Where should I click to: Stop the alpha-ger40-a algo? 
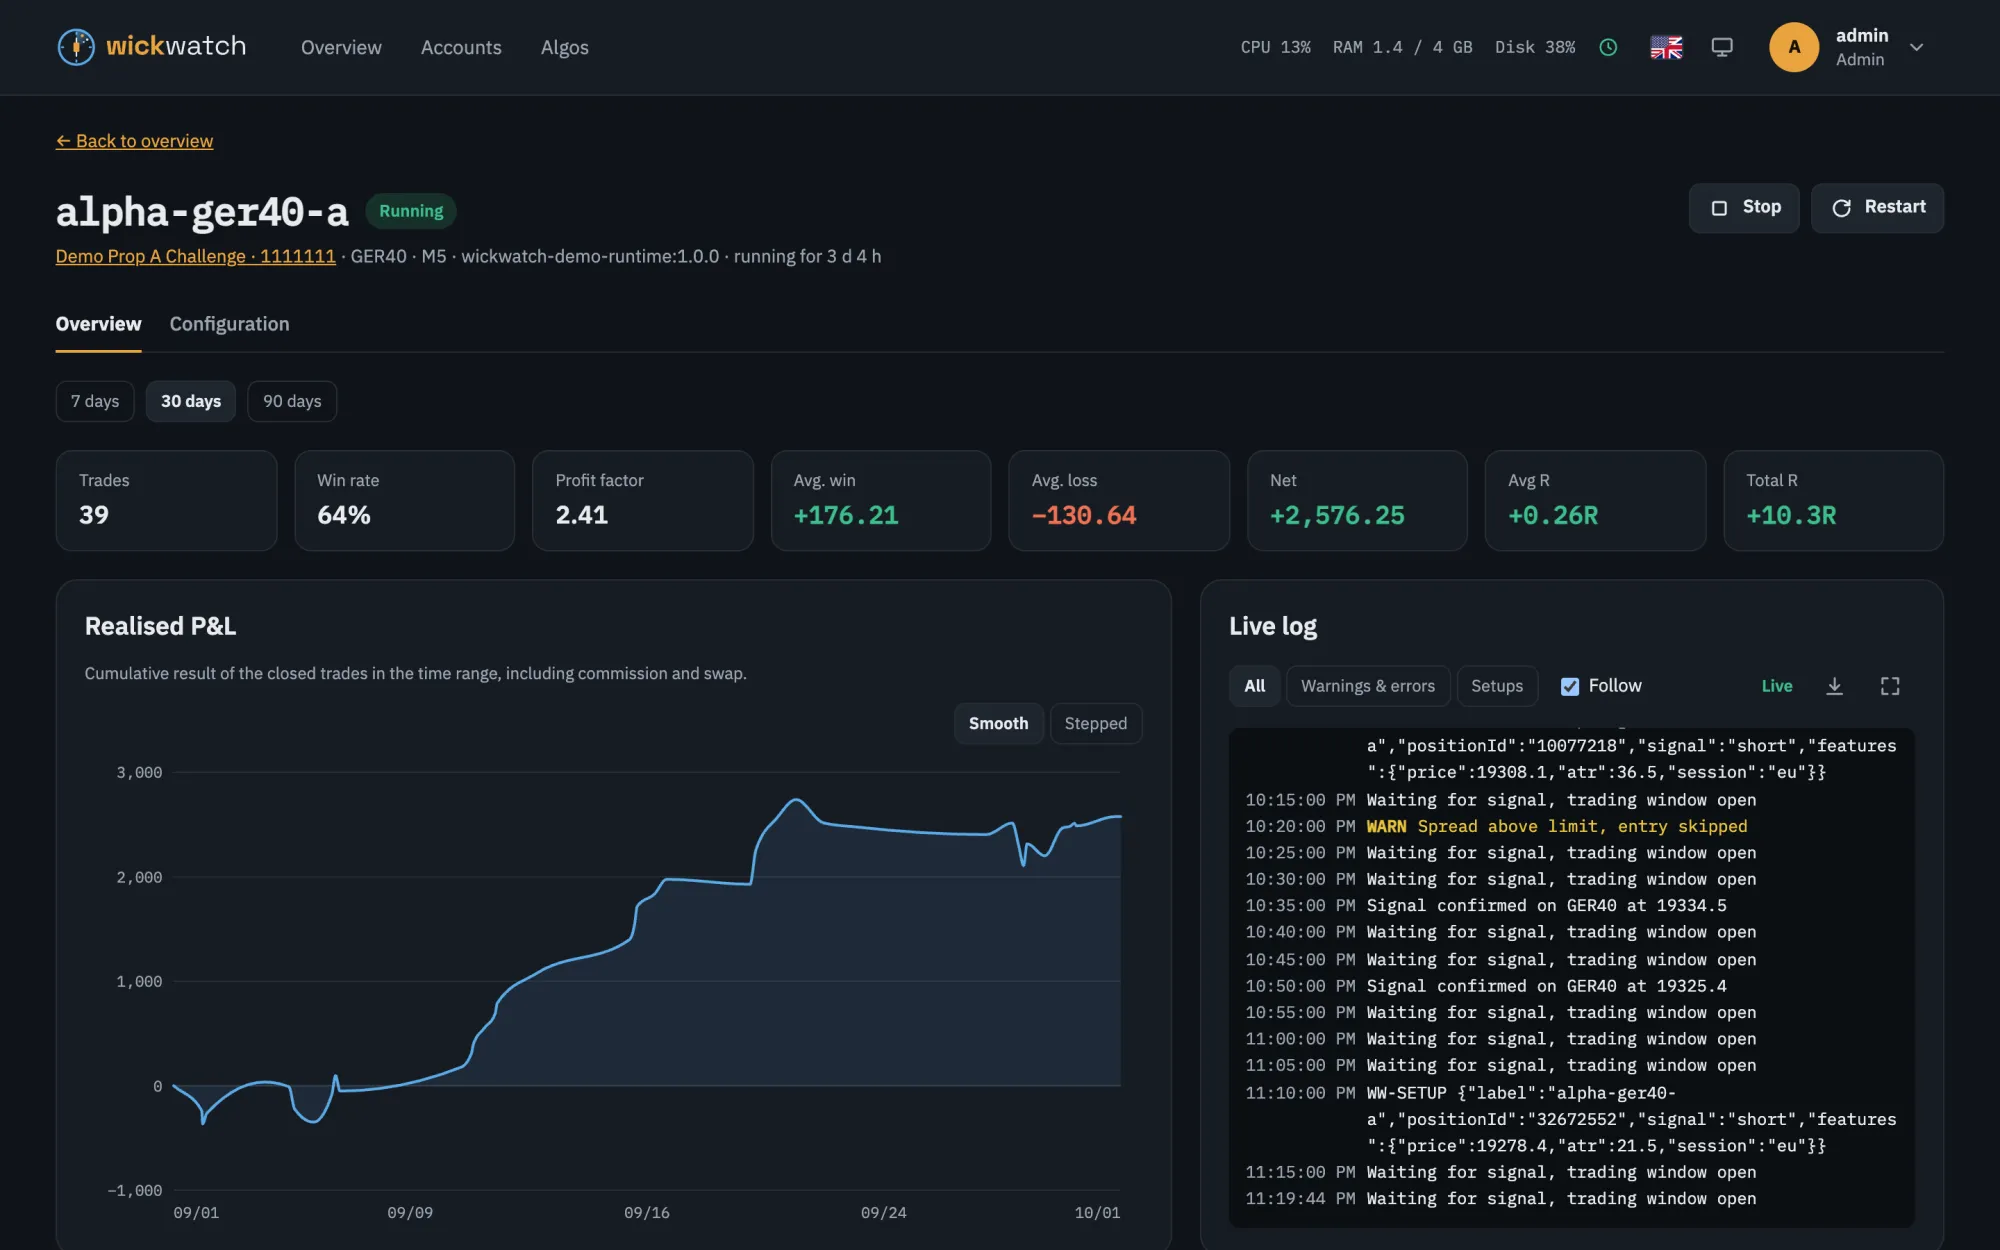click(x=1744, y=208)
